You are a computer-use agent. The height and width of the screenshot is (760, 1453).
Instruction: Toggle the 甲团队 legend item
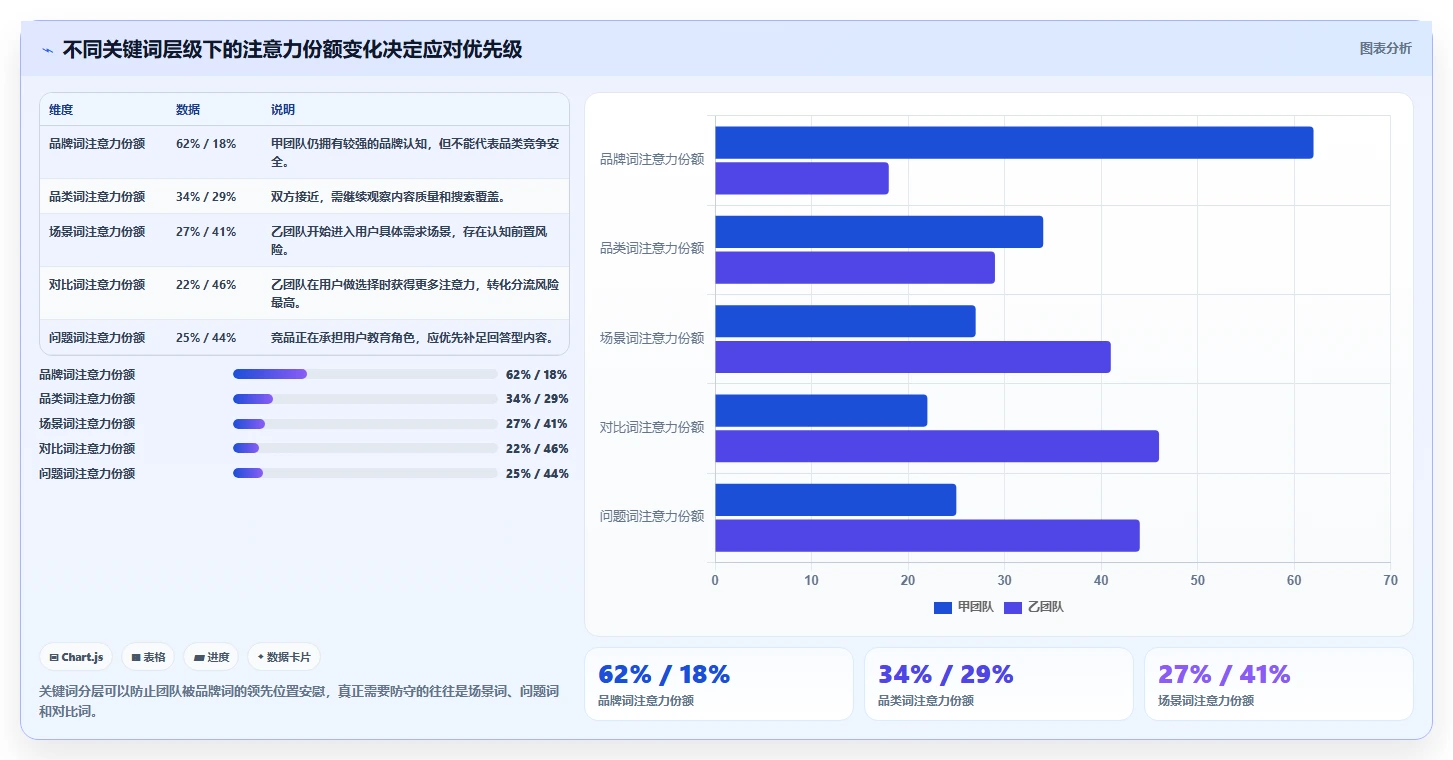point(963,607)
